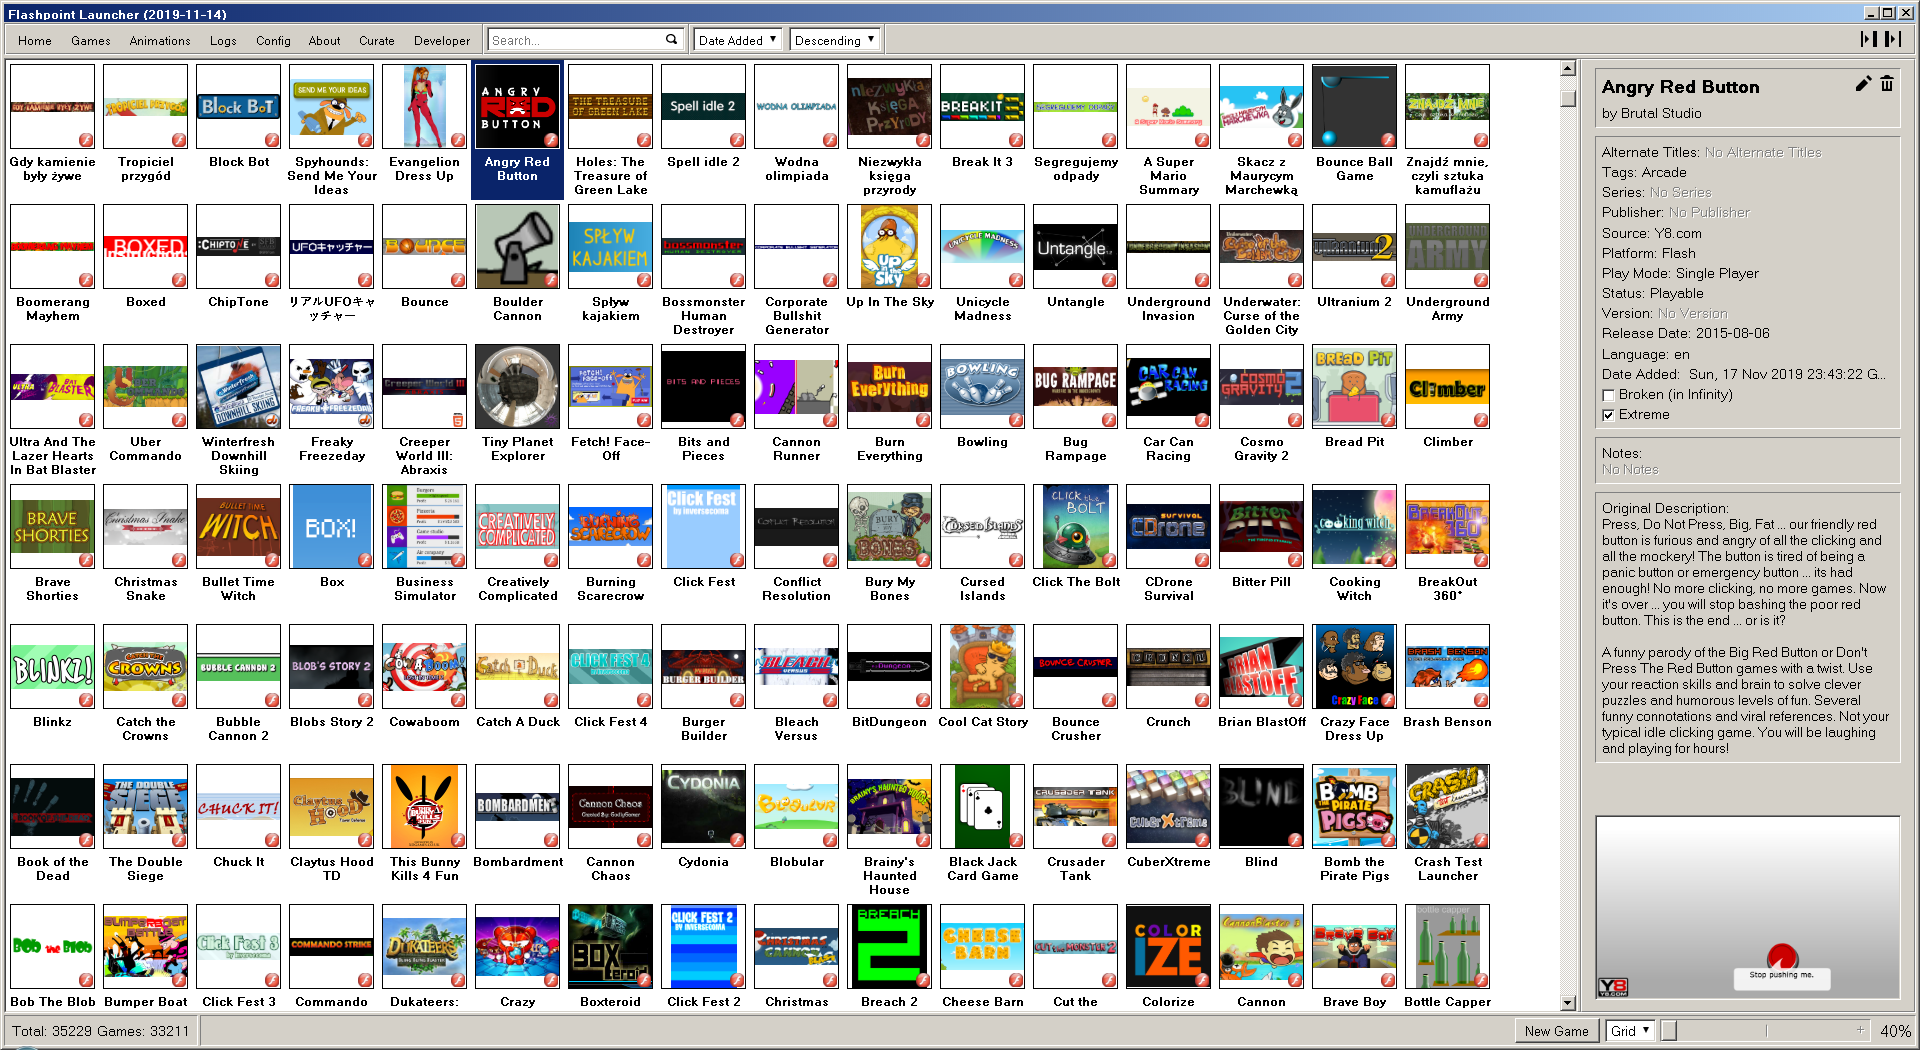Toggle the left sidebar icon in toolbar
The image size is (1920, 1050).
pos(1867,39)
